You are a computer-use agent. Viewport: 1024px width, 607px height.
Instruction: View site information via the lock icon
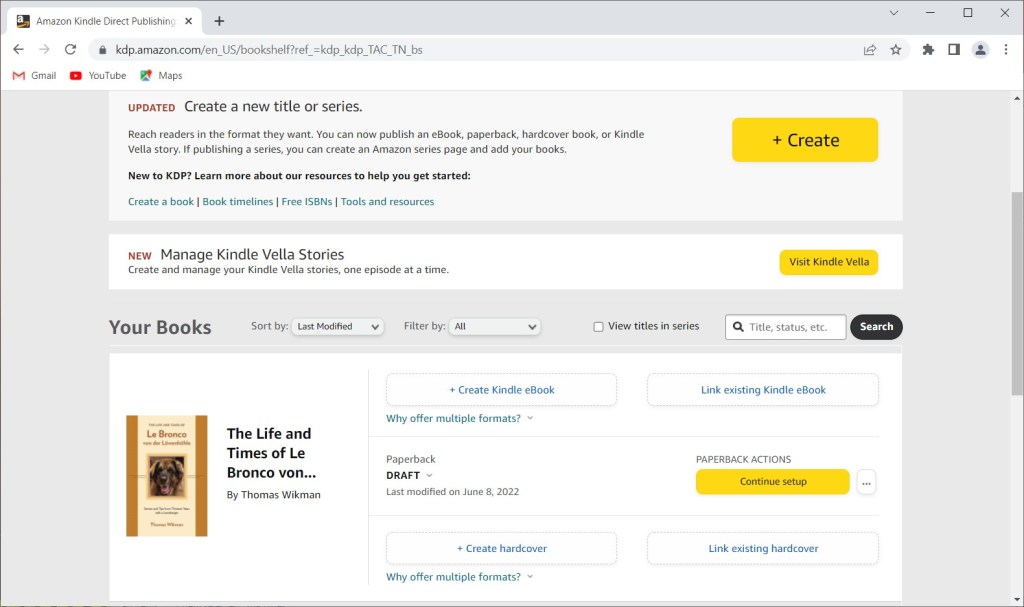click(101, 48)
